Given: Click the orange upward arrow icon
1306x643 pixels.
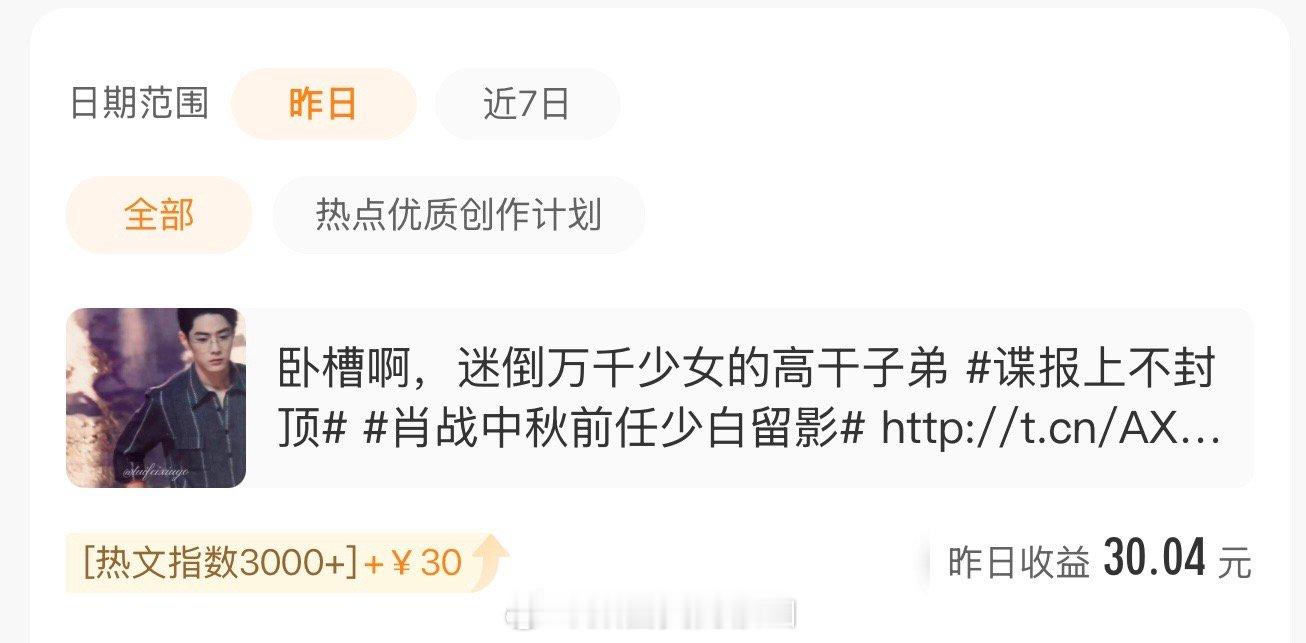Looking at the screenshot, I should (491, 563).
